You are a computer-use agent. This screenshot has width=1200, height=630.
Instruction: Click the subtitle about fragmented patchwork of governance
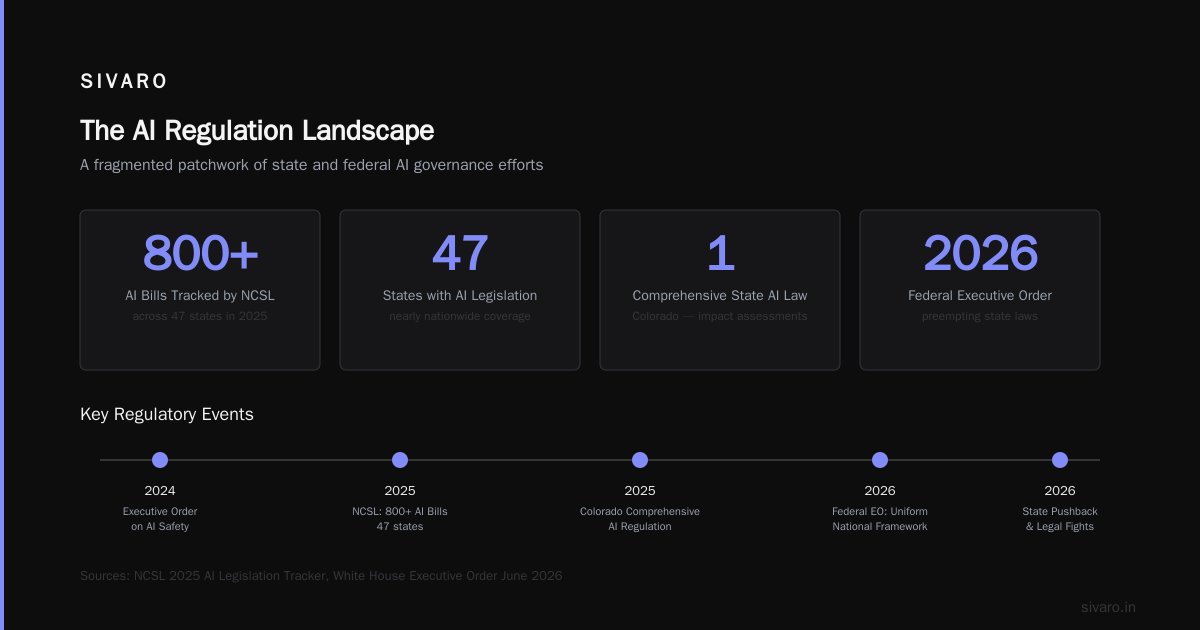[312, 165]
